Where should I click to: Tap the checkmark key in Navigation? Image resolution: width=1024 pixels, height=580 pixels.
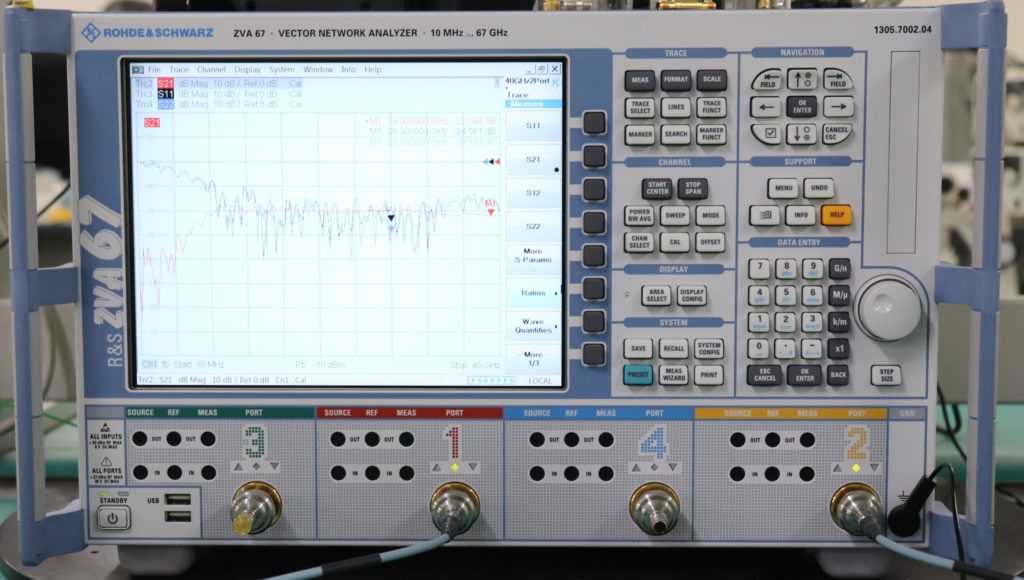click(769, 133)
